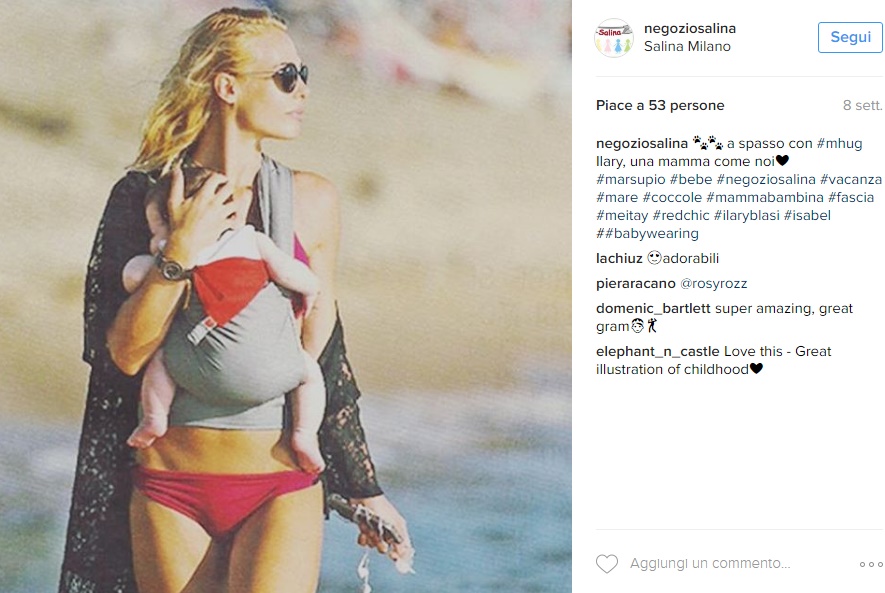This screenshot has height=593, width=885.
Task: Follow the account with Segui button
Action: click(850, 37)
